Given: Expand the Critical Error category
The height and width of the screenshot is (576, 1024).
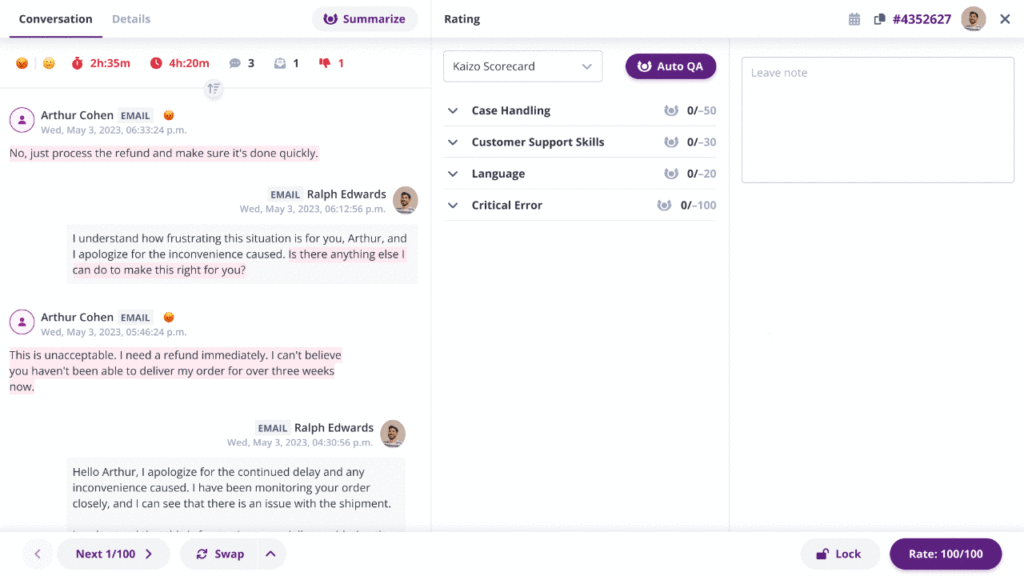Looking at the screenshot, I should [x=453, y=205].
